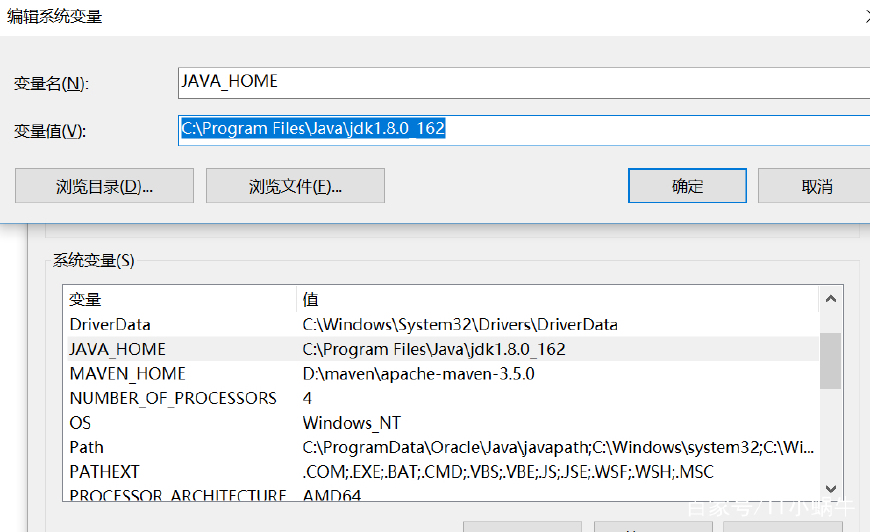870x532 pixels.
Task: Select the NUMBER_OF_PROCESSORS variable row
Action: point(443,398)
